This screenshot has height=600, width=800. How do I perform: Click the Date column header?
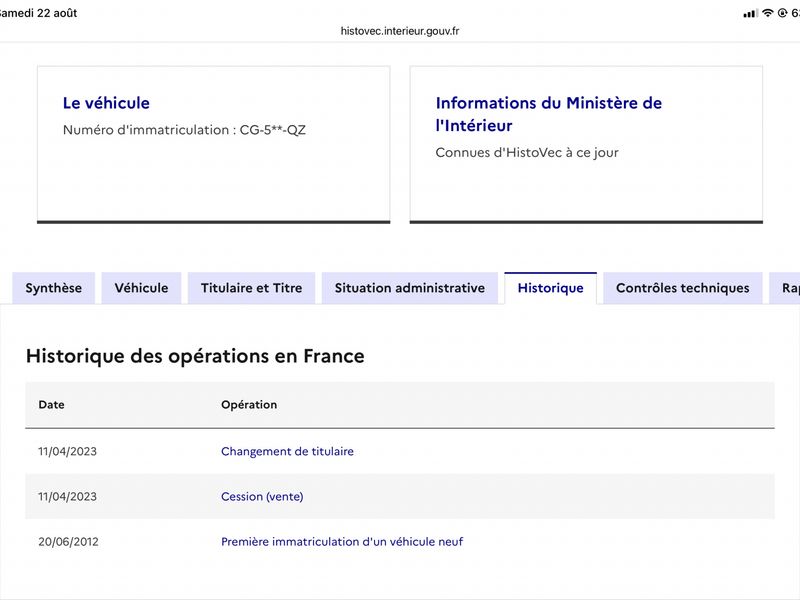[x=52, y=405]
